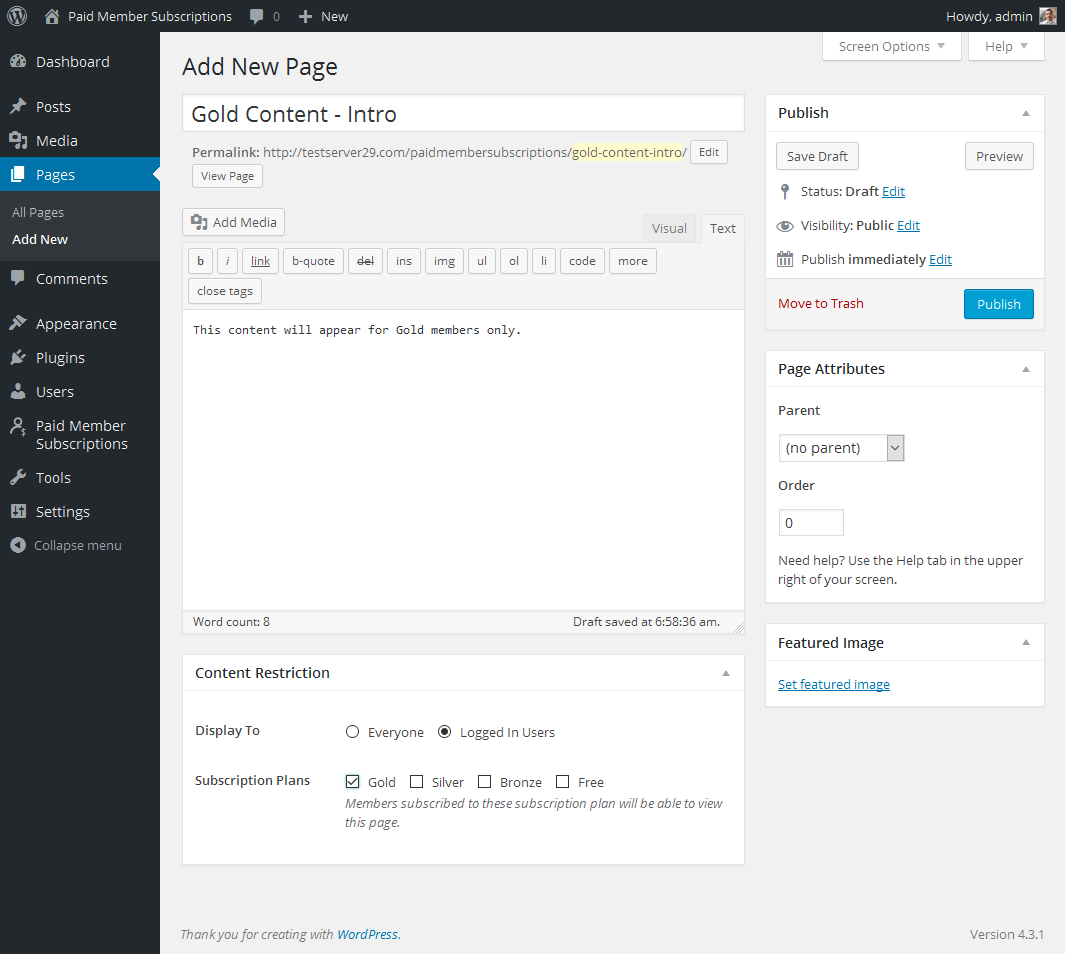Open Tools via the wrench icon

[18, 478]
